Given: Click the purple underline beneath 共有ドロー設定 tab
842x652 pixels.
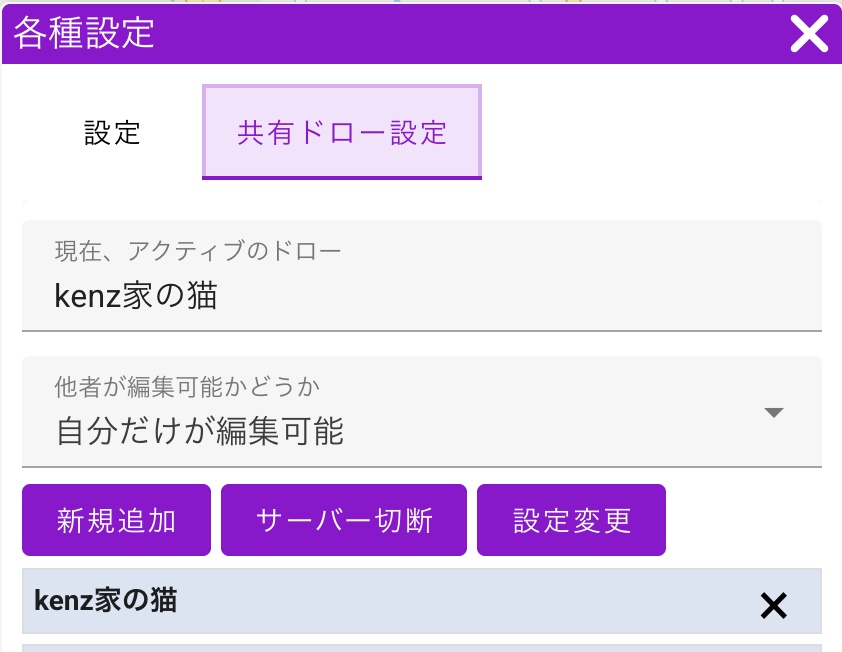Looking at the screenshot, I should 342,177.
